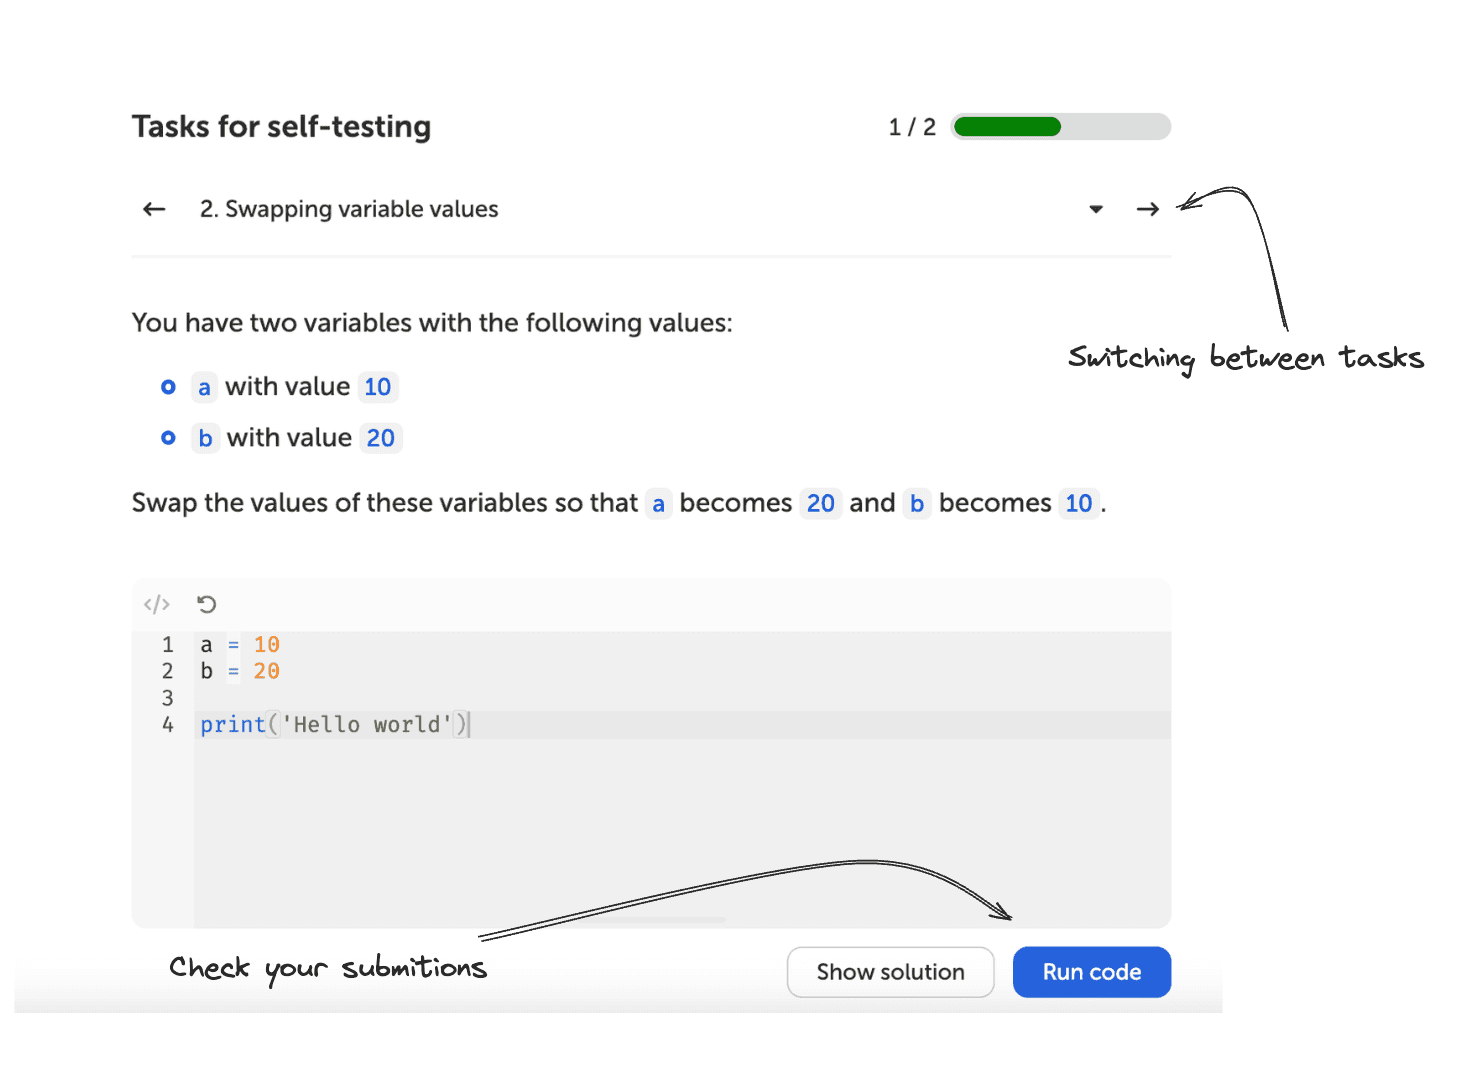This screenshot has height=1078, width=1464.
Task: Click the blue bullet beside variable b
Action: [x=168, y=437]
